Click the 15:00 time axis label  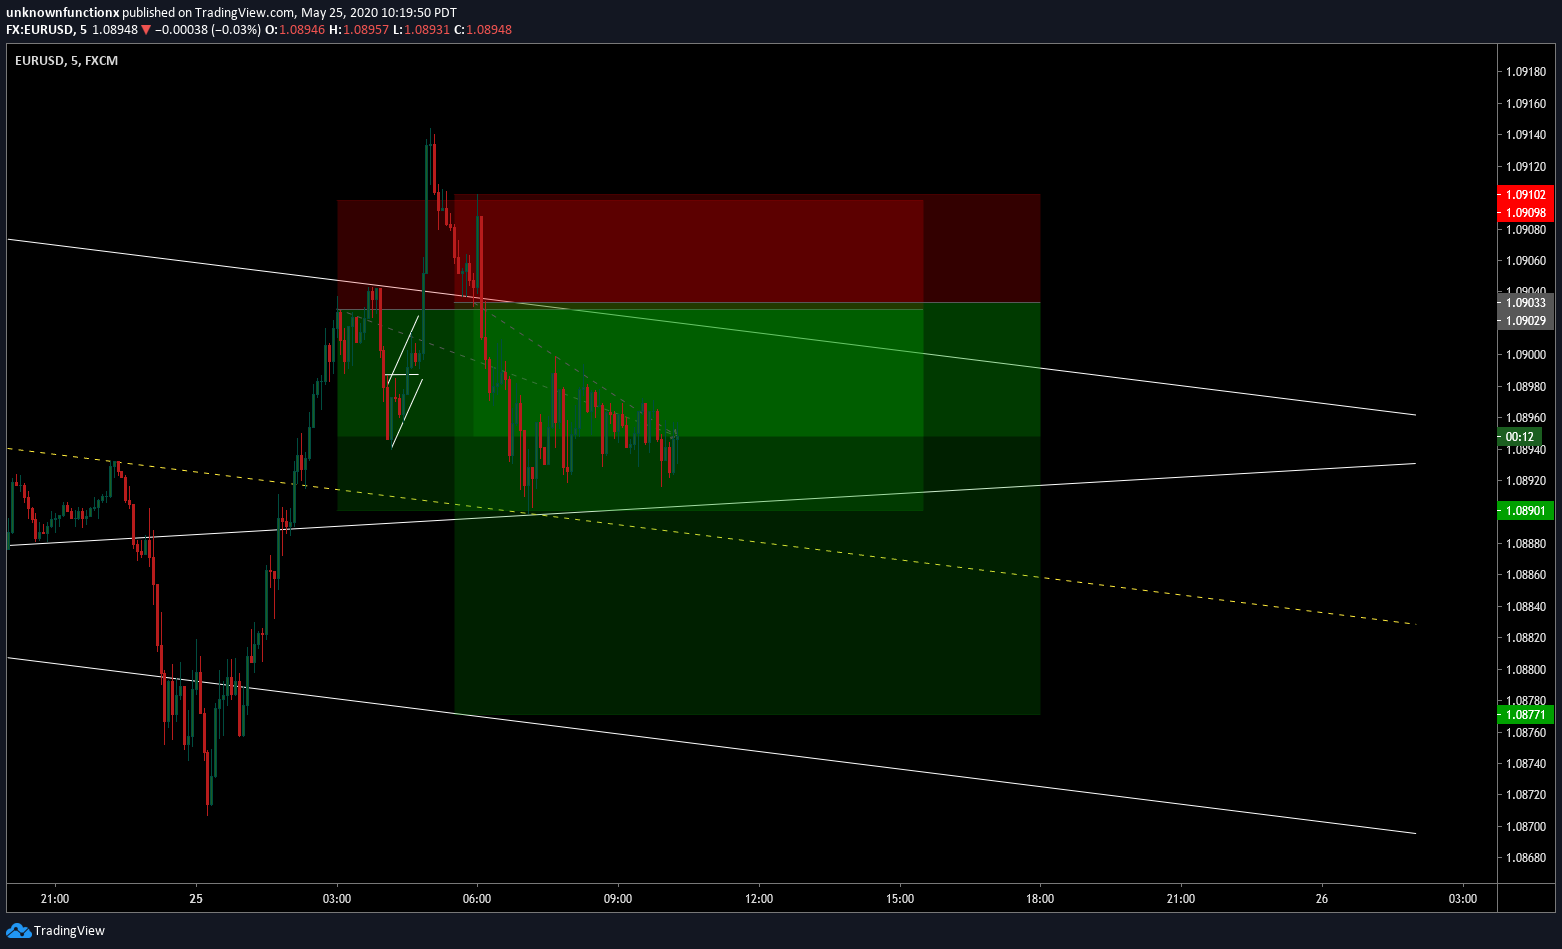pos(900,899)
